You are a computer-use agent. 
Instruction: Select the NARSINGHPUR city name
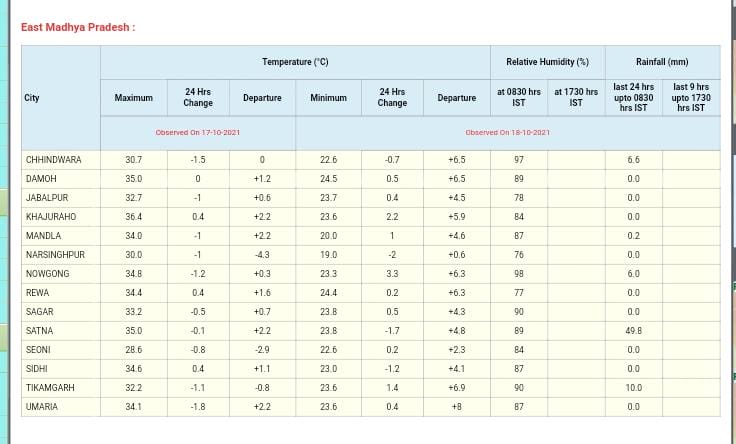coord(56,255)
